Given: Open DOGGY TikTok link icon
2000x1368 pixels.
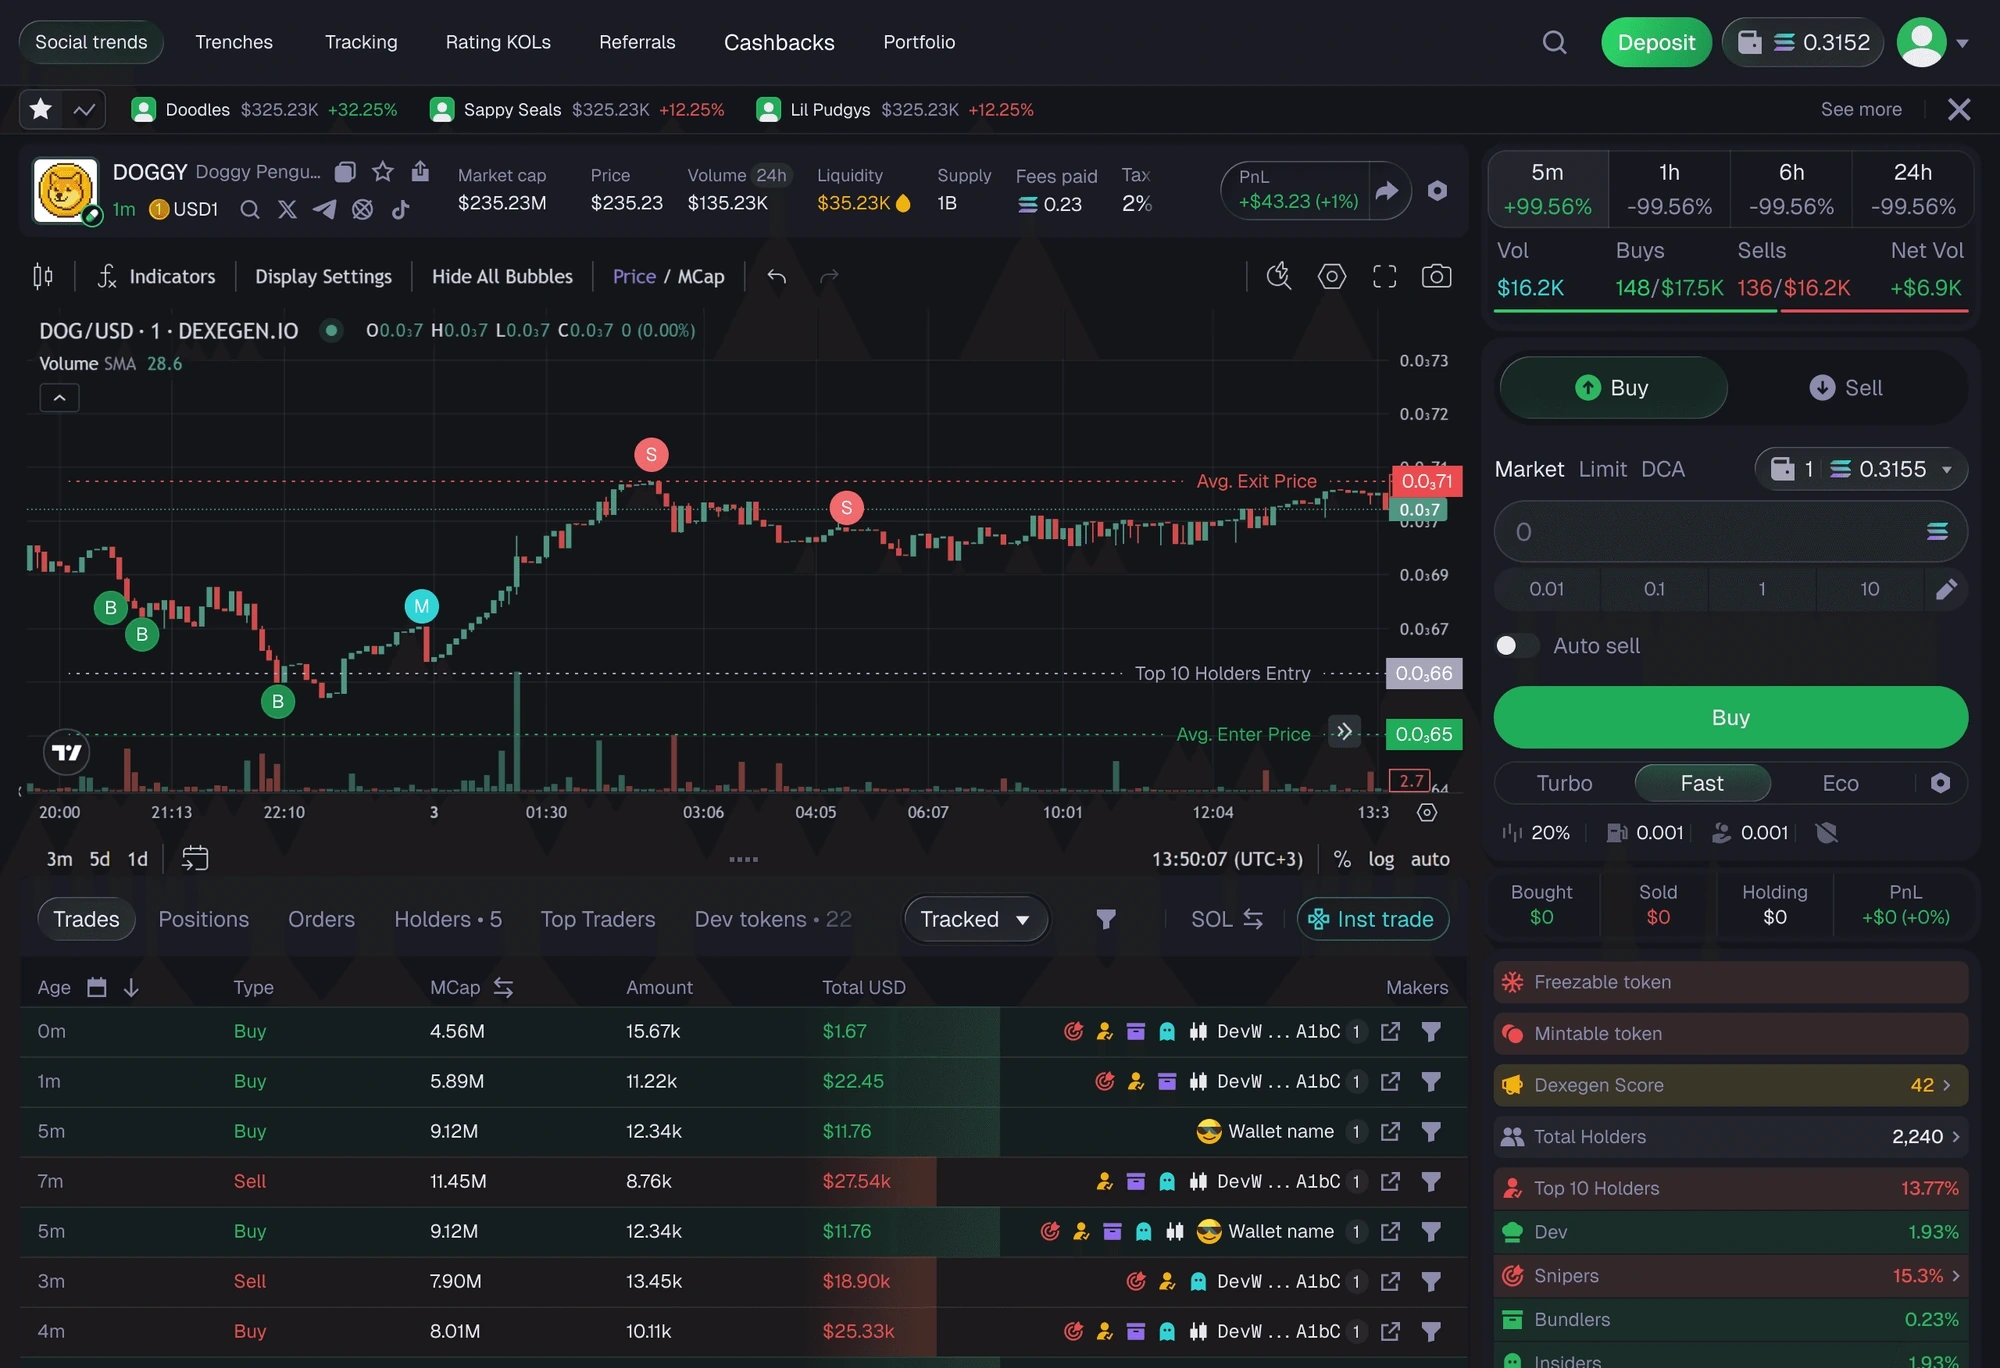Looking at the screenshot, I should pyautogui.click(x=400, y=209).
